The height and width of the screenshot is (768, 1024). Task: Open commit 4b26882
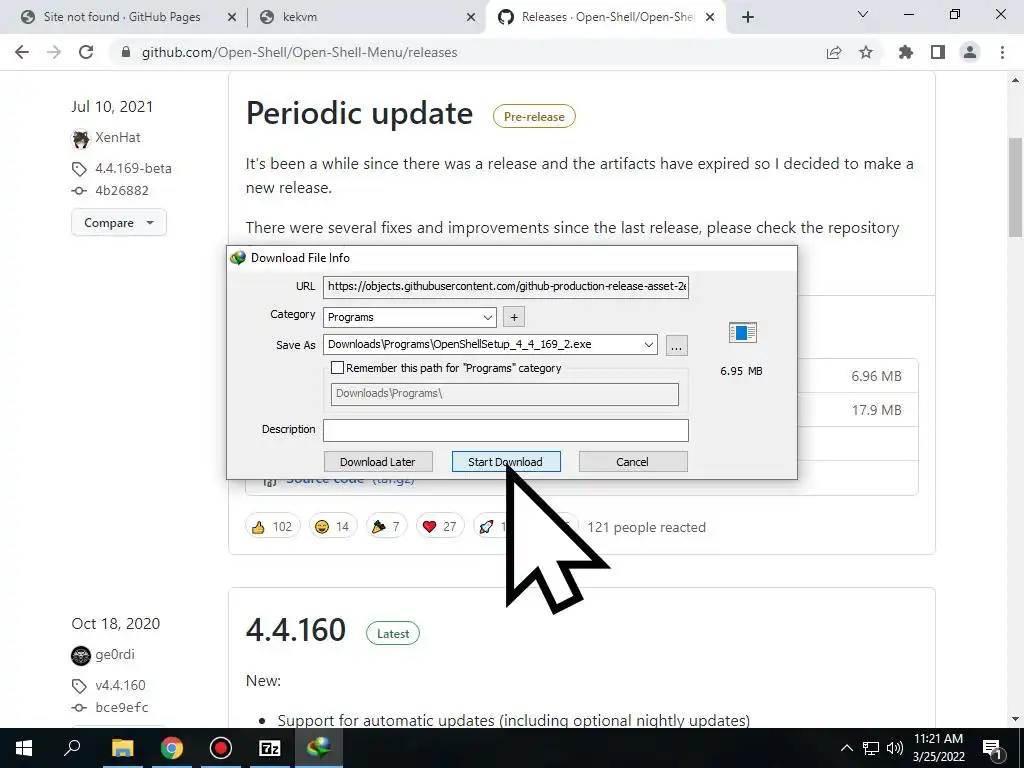click(x=121, y=191)
